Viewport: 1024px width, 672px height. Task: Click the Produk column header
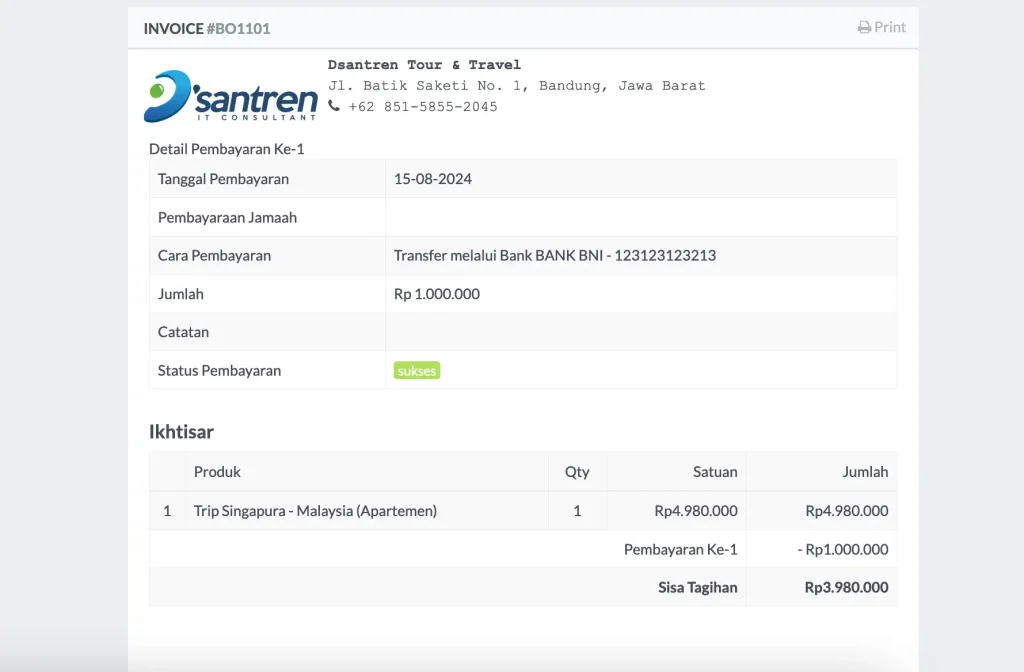coord(217,471)
